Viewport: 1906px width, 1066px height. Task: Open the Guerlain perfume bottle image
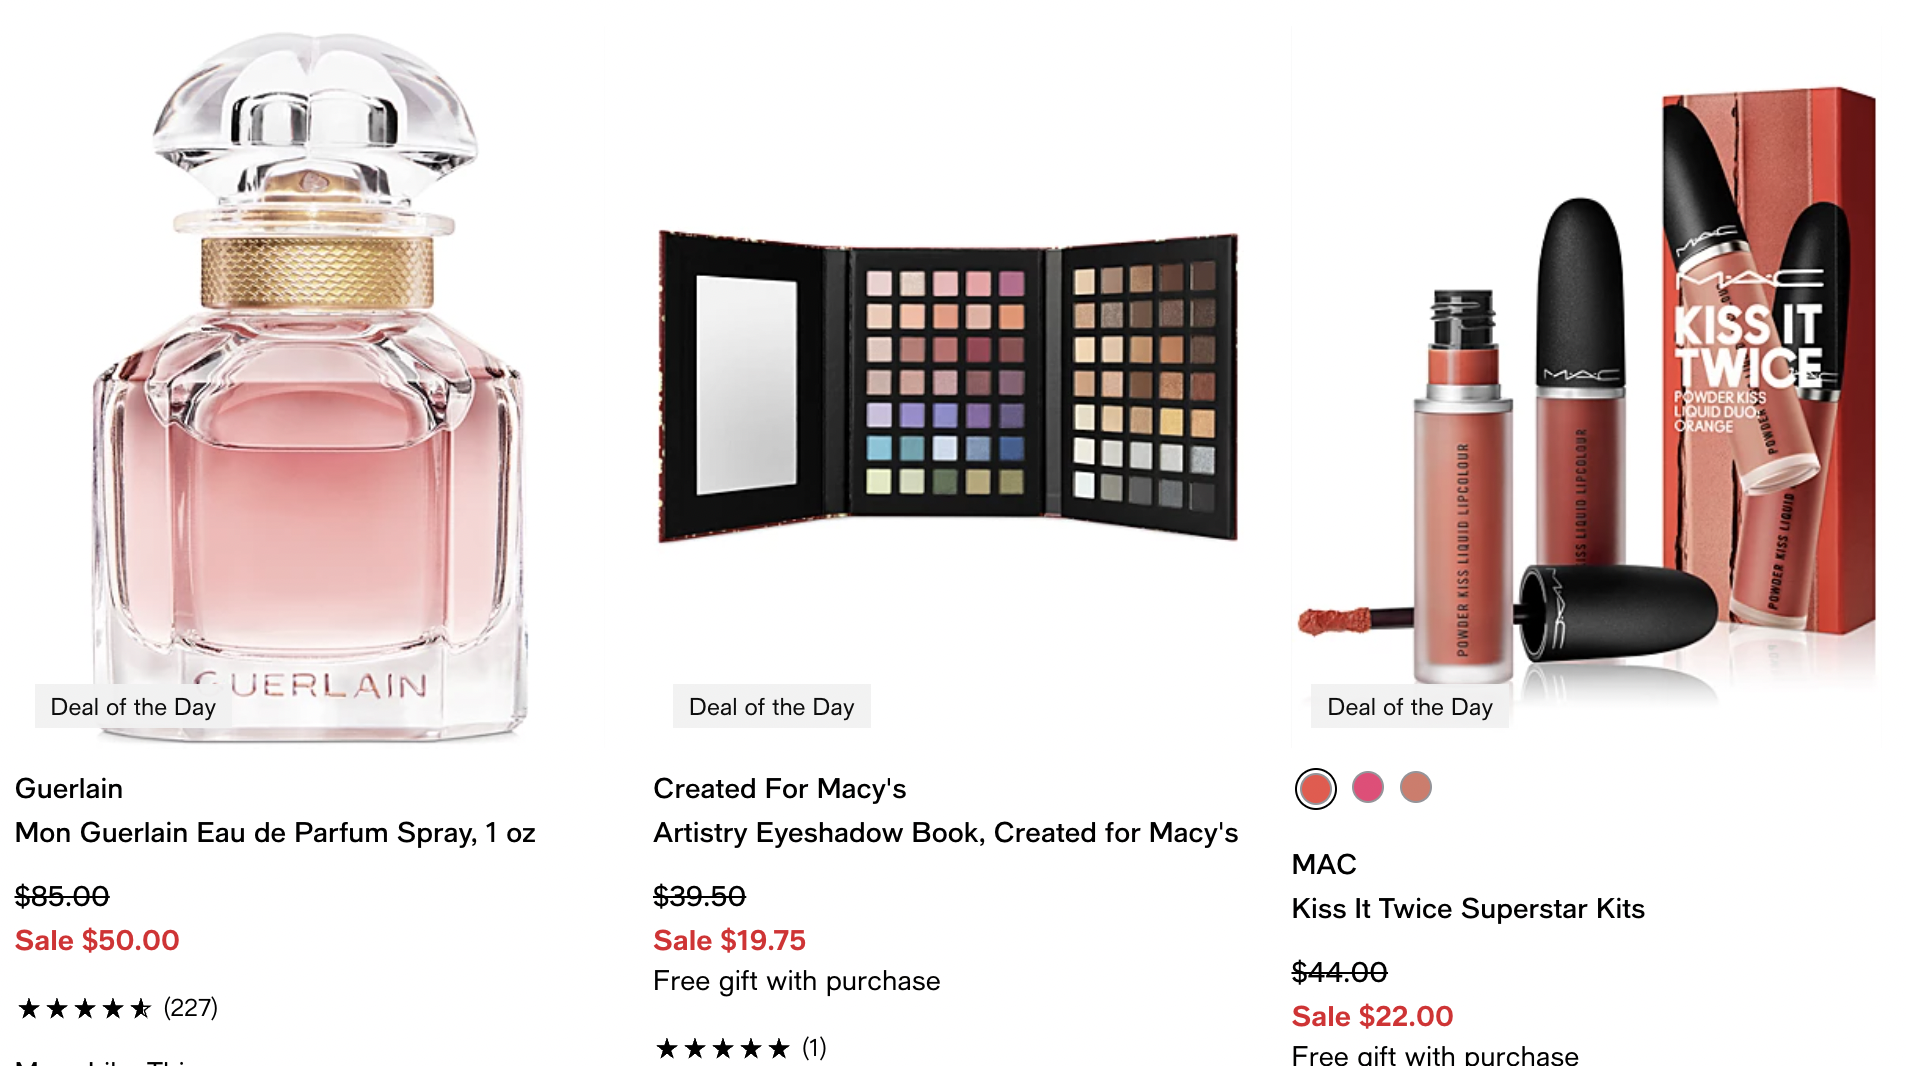(x=309, y=385)
